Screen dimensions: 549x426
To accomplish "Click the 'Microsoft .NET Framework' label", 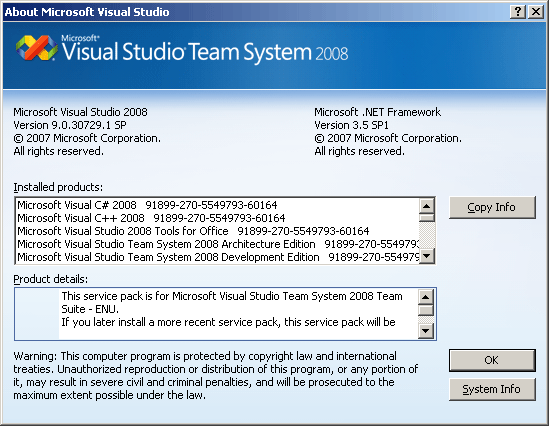I will [377, 112].
